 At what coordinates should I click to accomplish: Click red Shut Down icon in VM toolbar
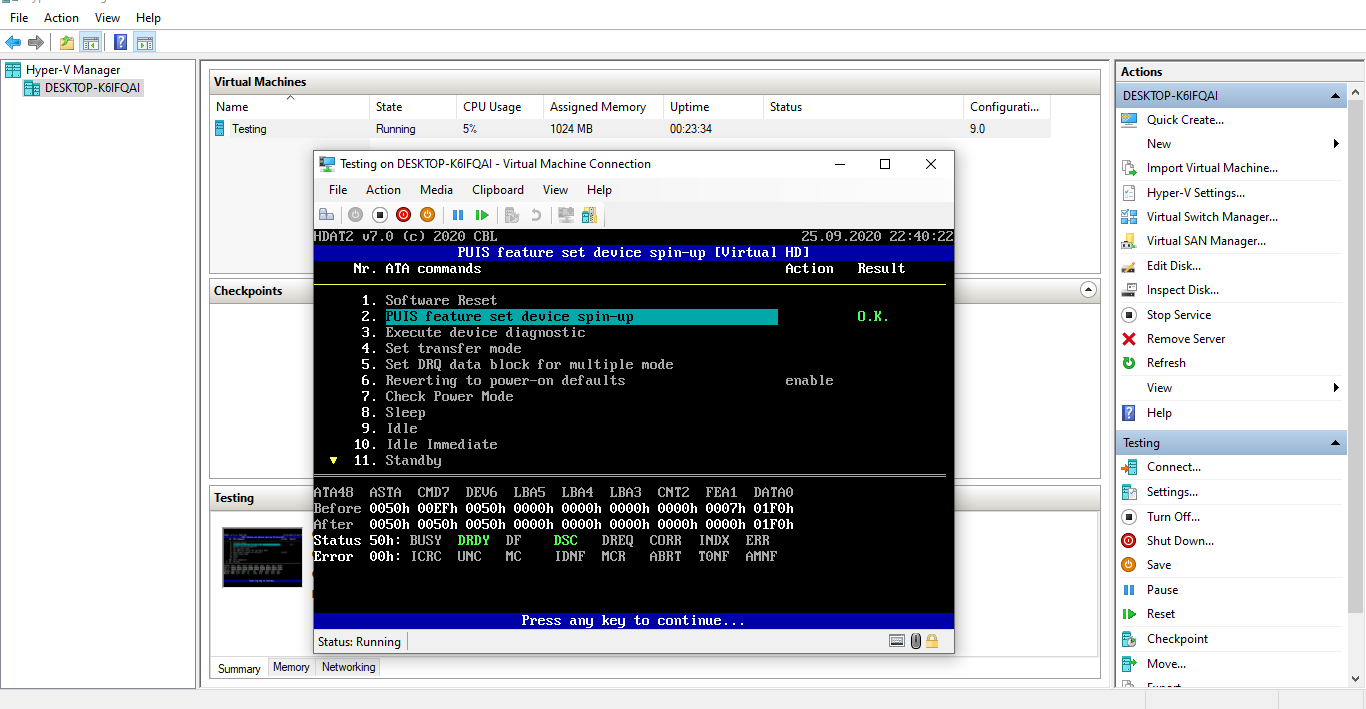(x=403, y=215)
